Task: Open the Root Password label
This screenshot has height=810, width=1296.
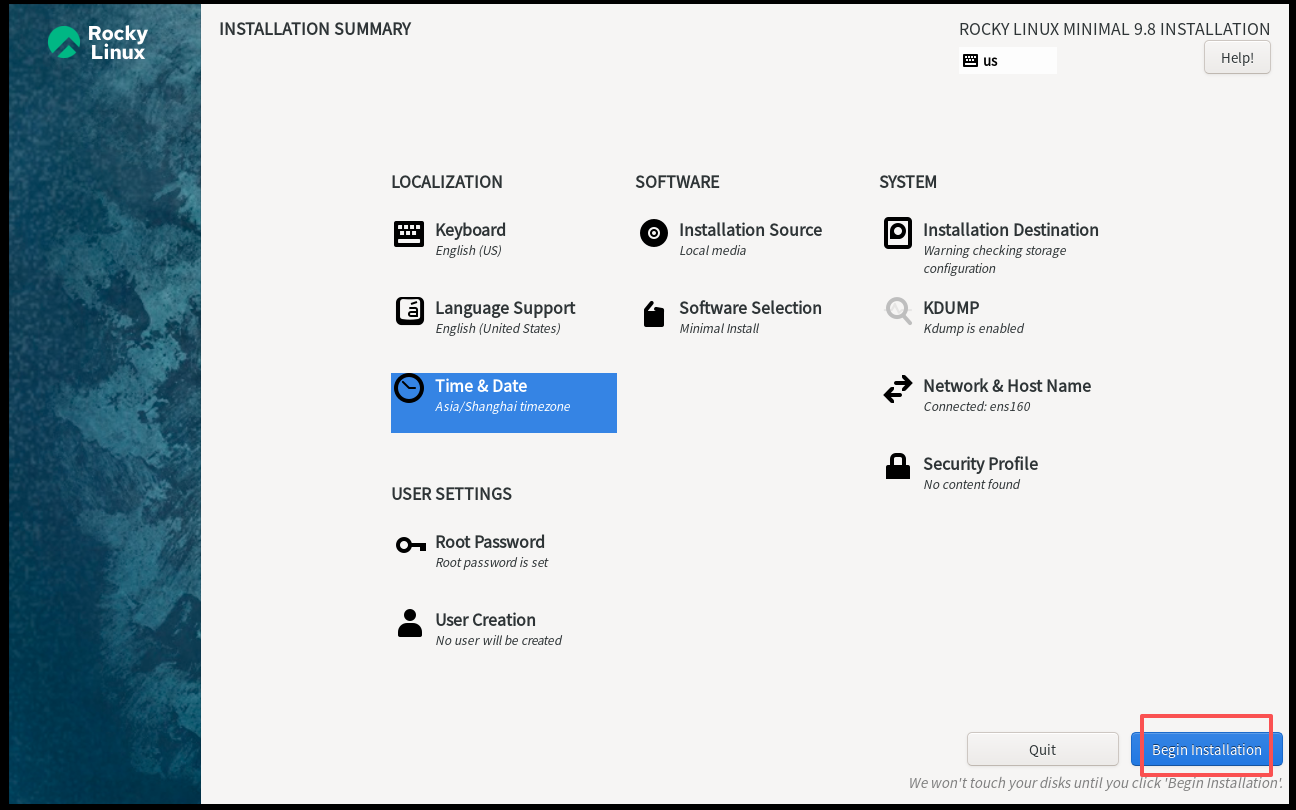Action: pyautogui.click(x=490, y=542)
